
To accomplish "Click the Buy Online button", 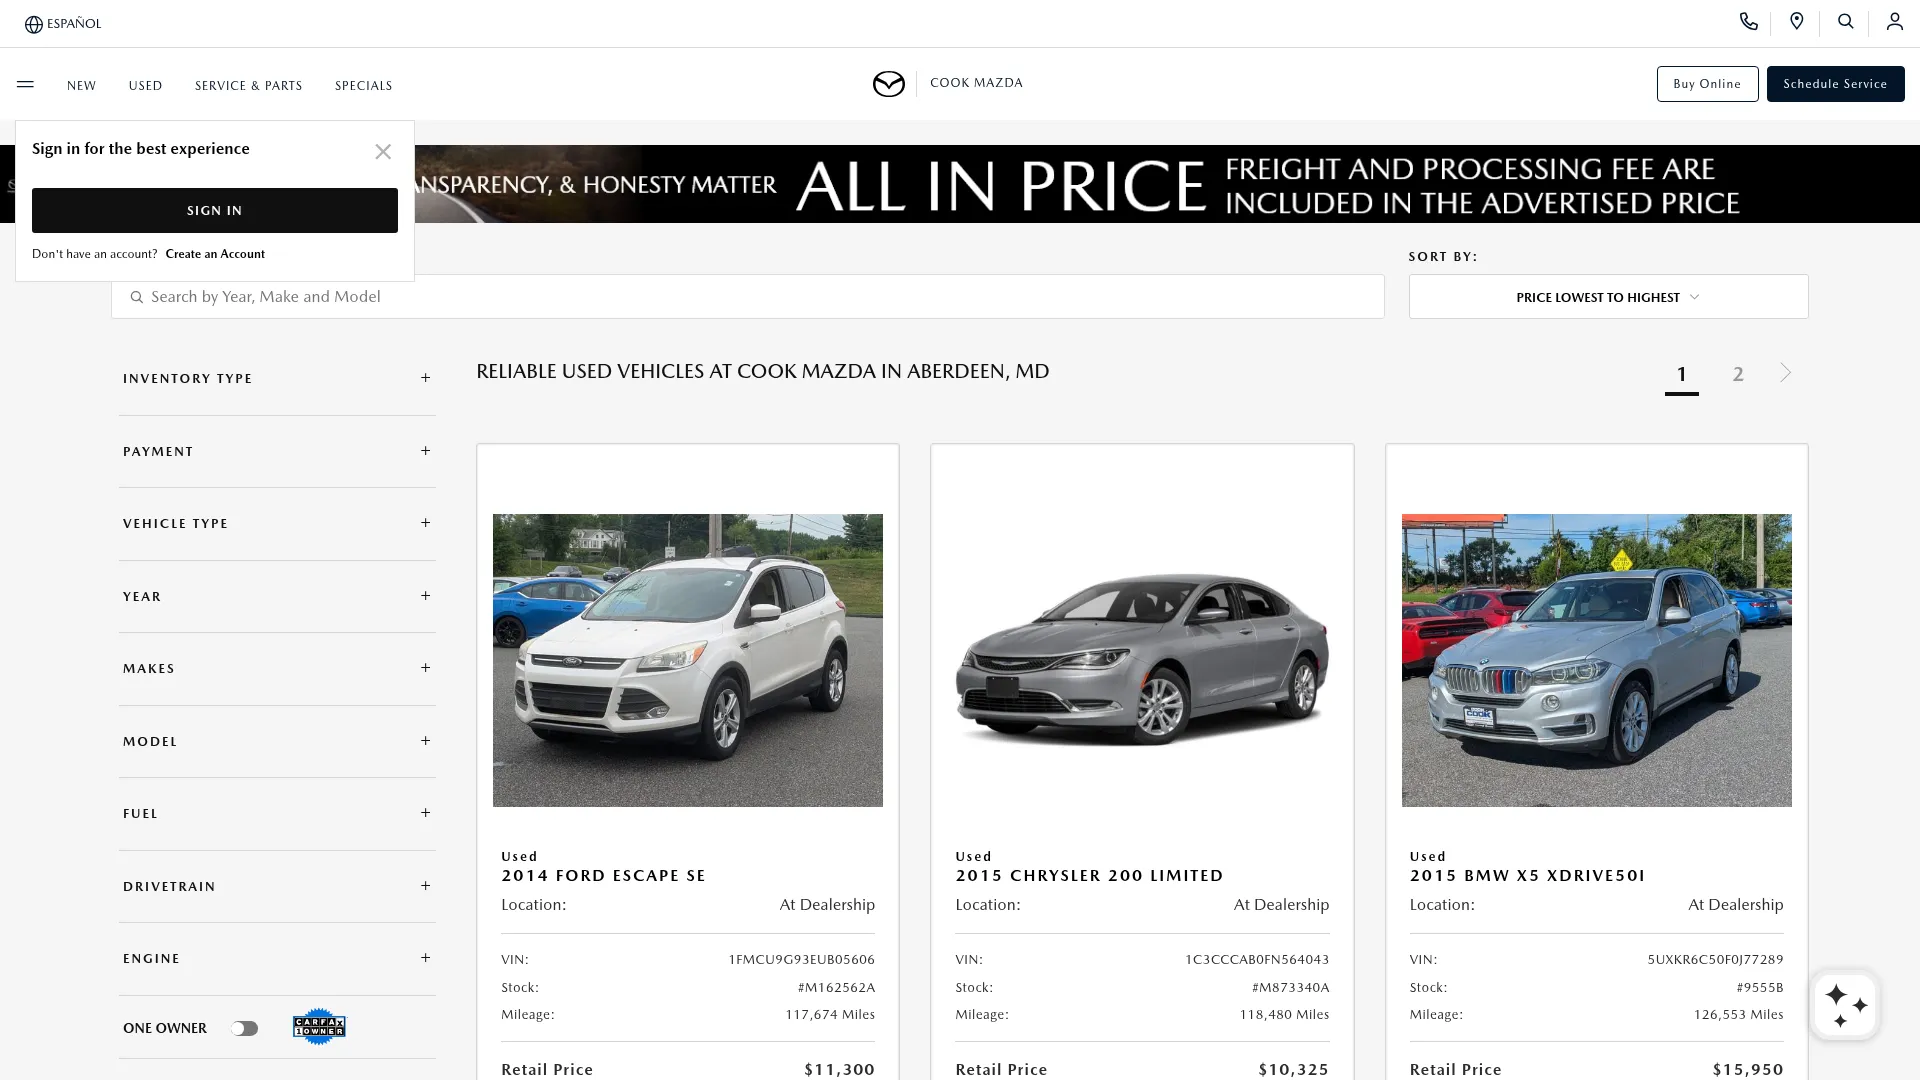I will [x=1707, y=84].
